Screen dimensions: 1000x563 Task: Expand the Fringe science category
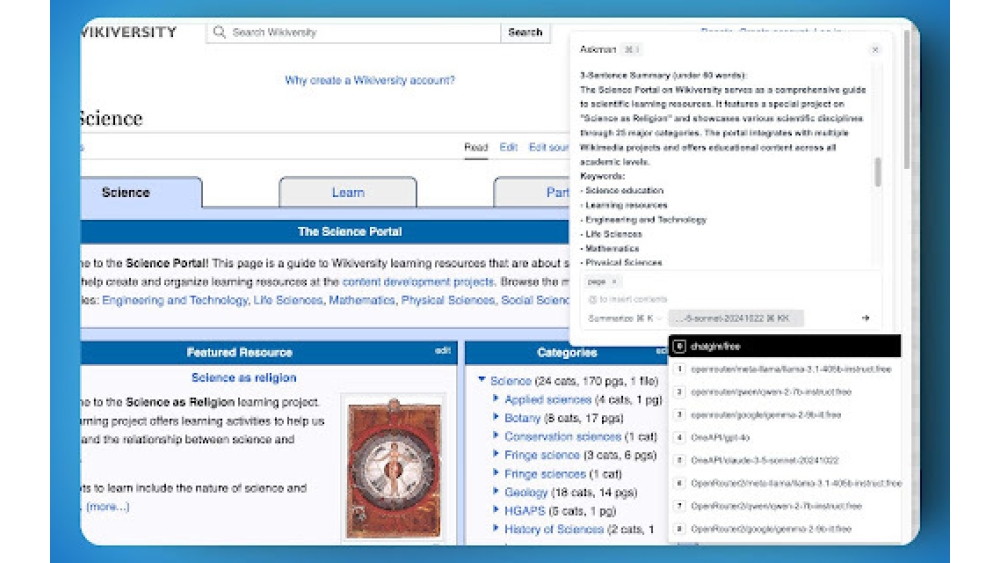coord(496,454)
